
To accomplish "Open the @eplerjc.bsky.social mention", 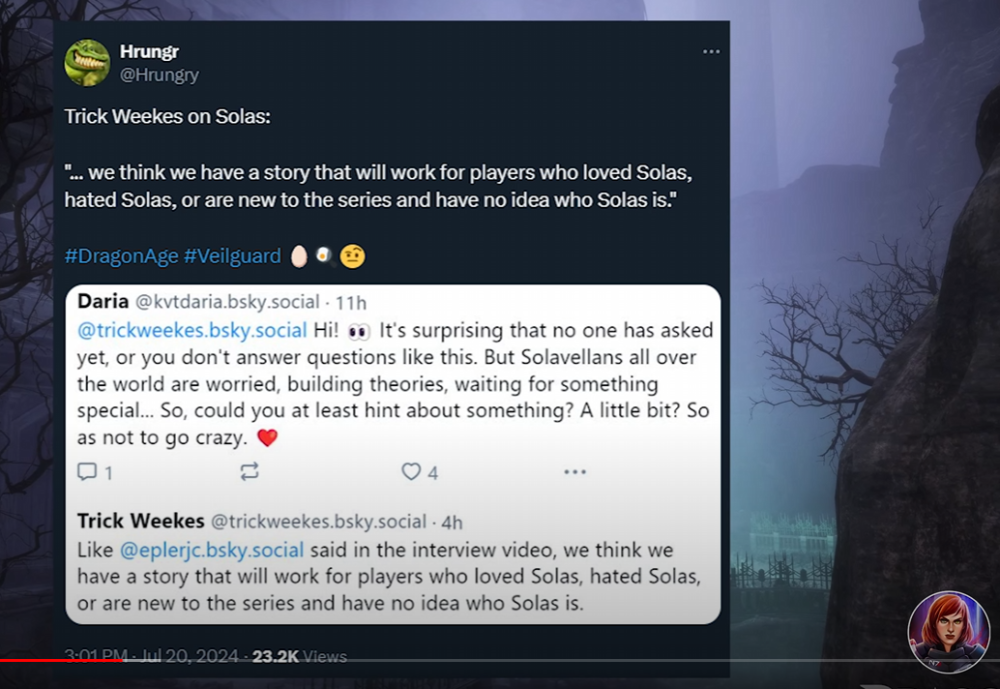I will [x=212, y=550].
